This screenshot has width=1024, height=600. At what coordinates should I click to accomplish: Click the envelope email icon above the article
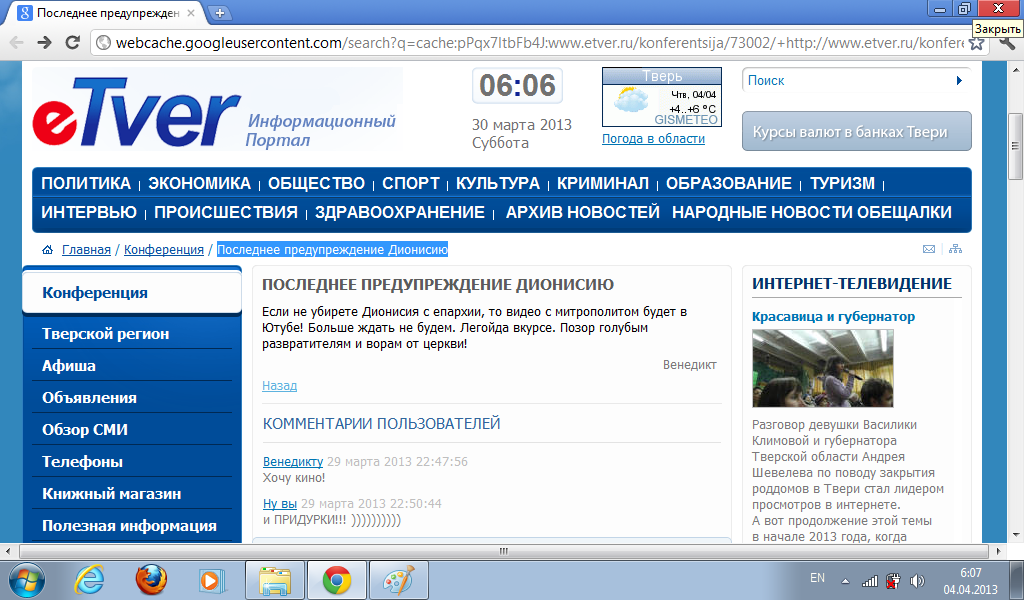point(928,249)
